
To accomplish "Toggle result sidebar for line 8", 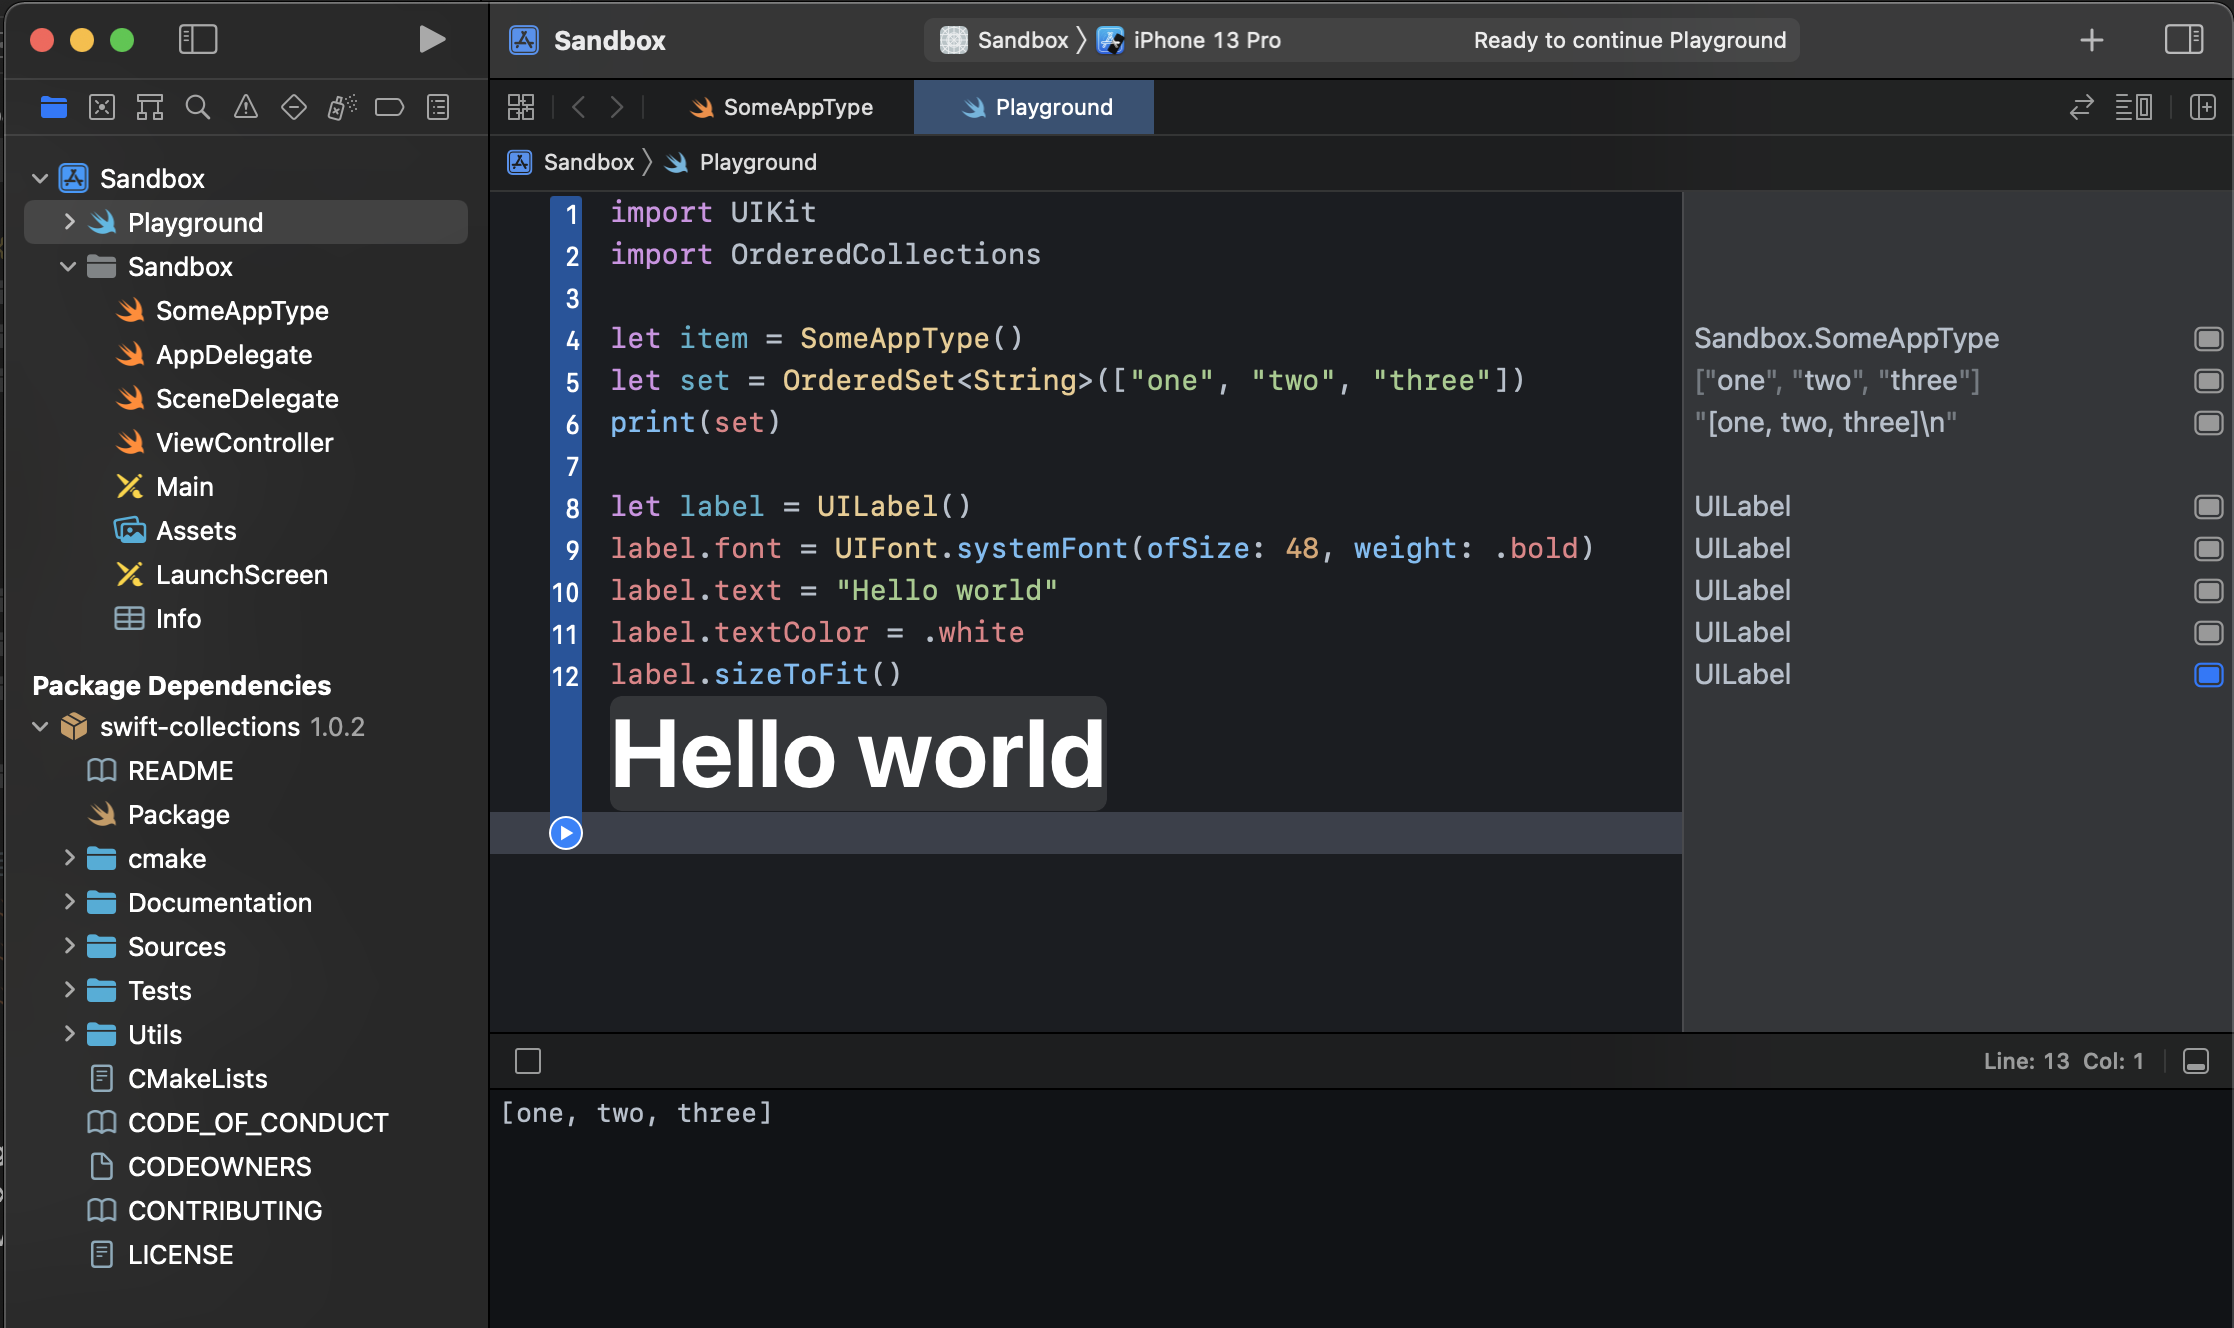I will [x=2207, y=506].
